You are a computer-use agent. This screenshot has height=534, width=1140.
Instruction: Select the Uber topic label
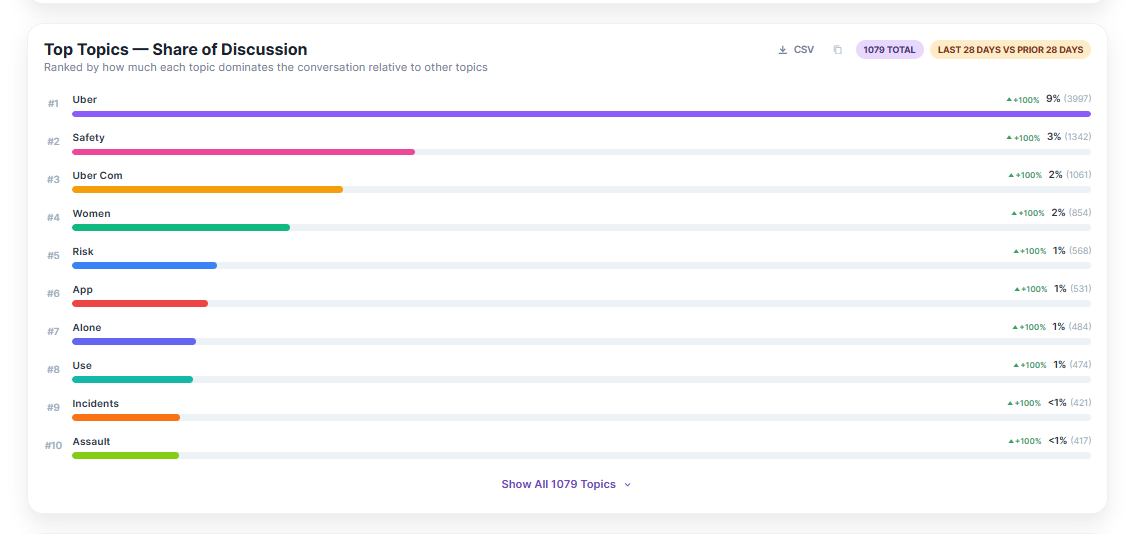(84, 100)
